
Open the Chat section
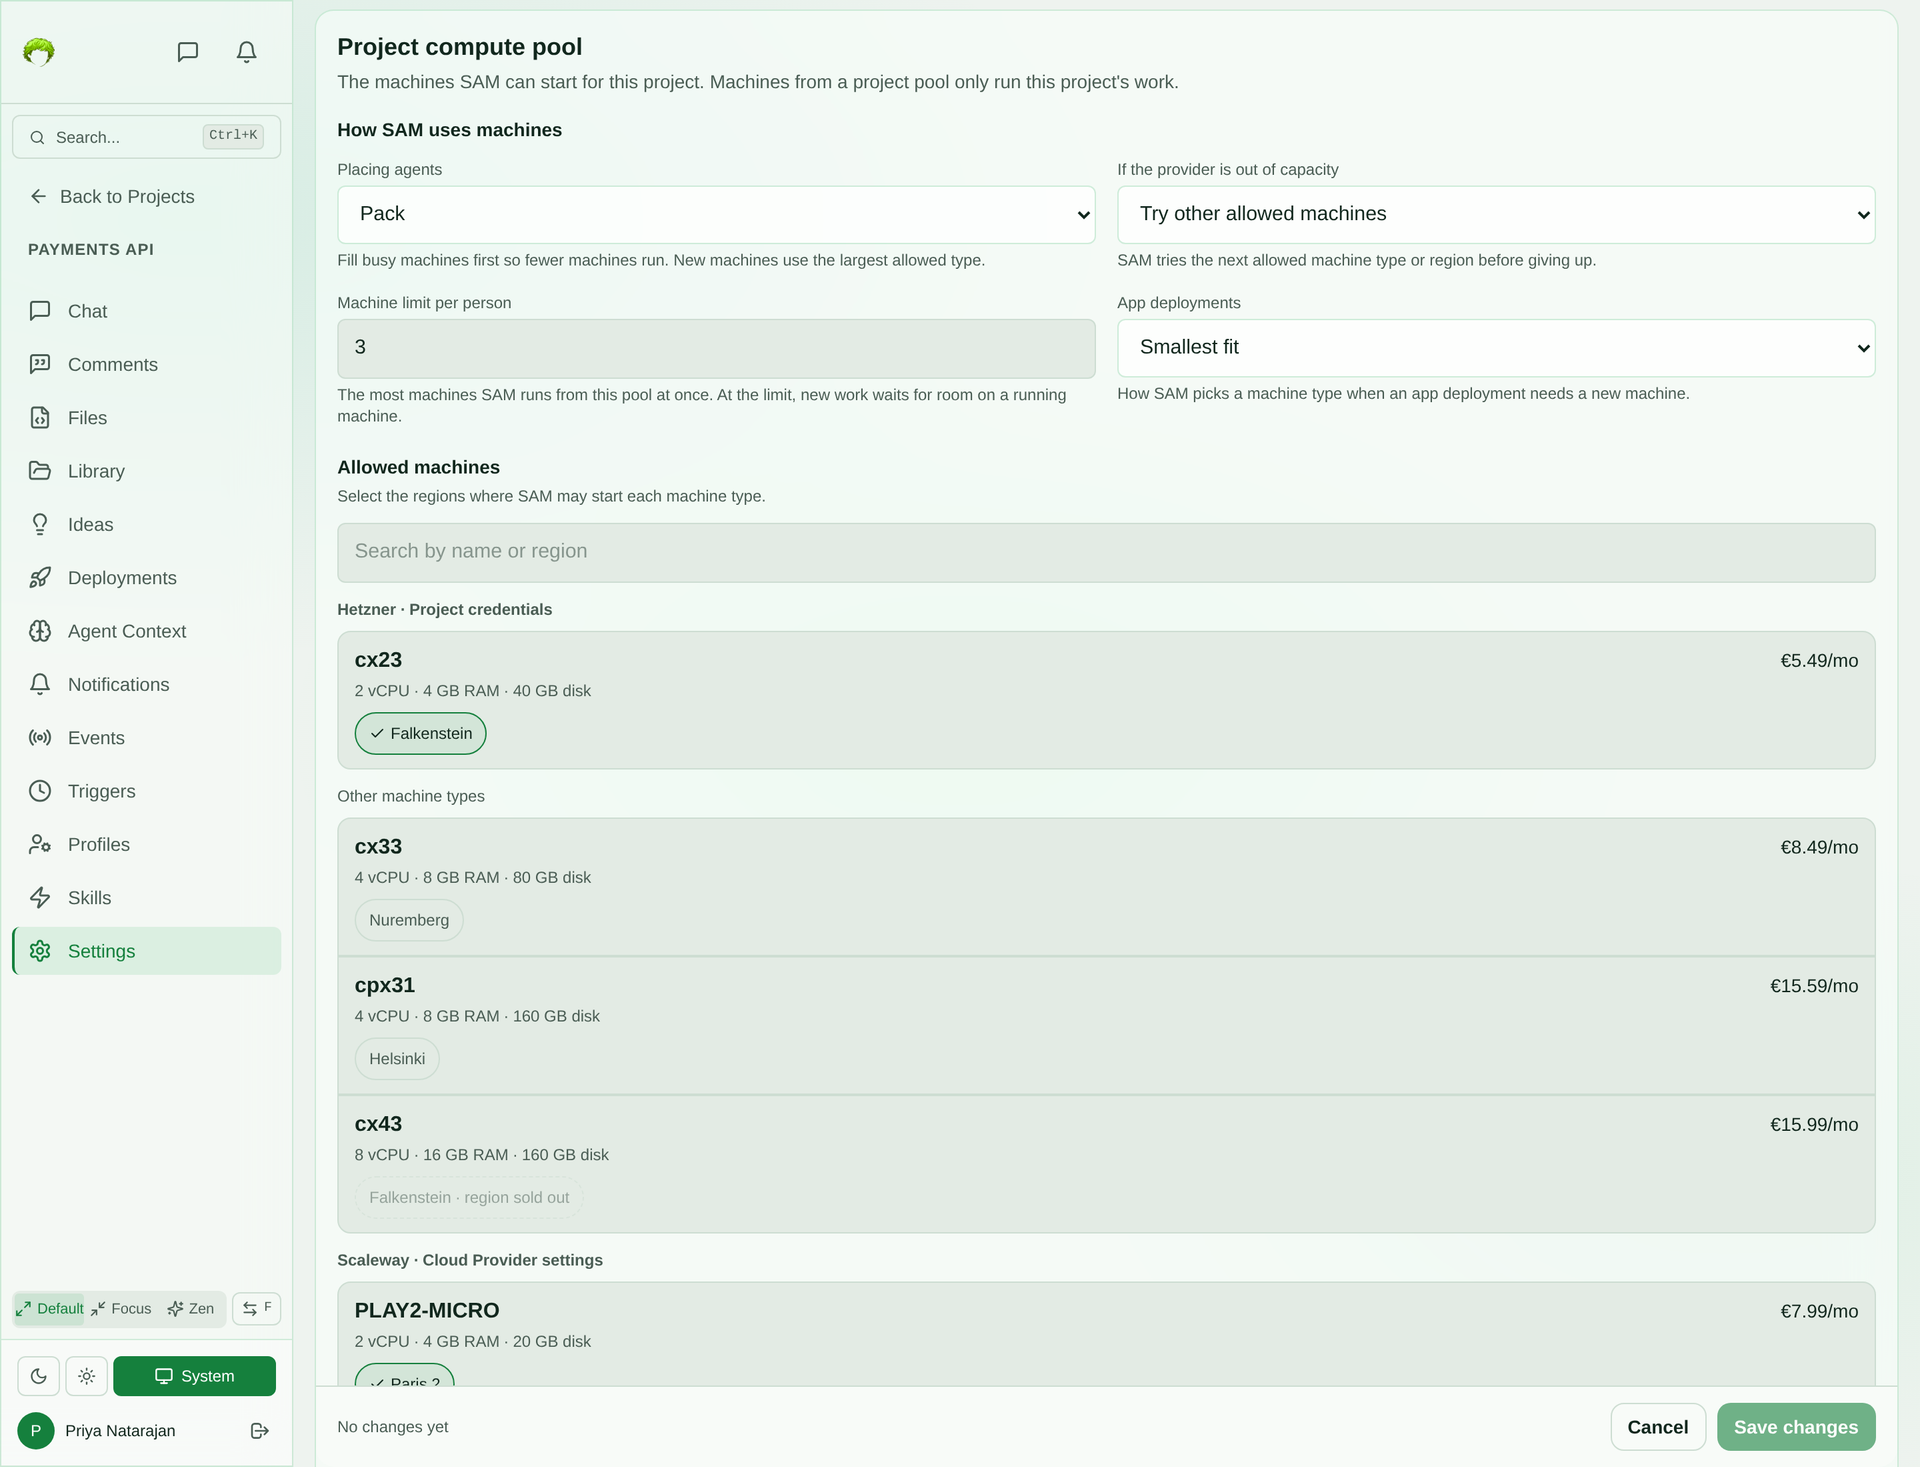click(x=147, y=311)
